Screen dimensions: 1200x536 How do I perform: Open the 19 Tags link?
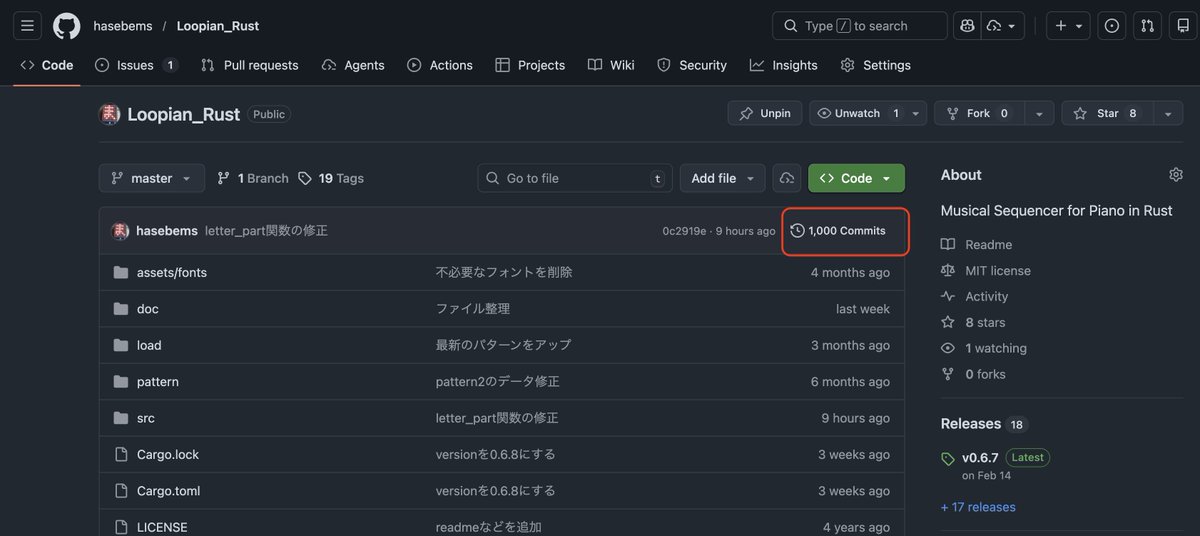331,178
